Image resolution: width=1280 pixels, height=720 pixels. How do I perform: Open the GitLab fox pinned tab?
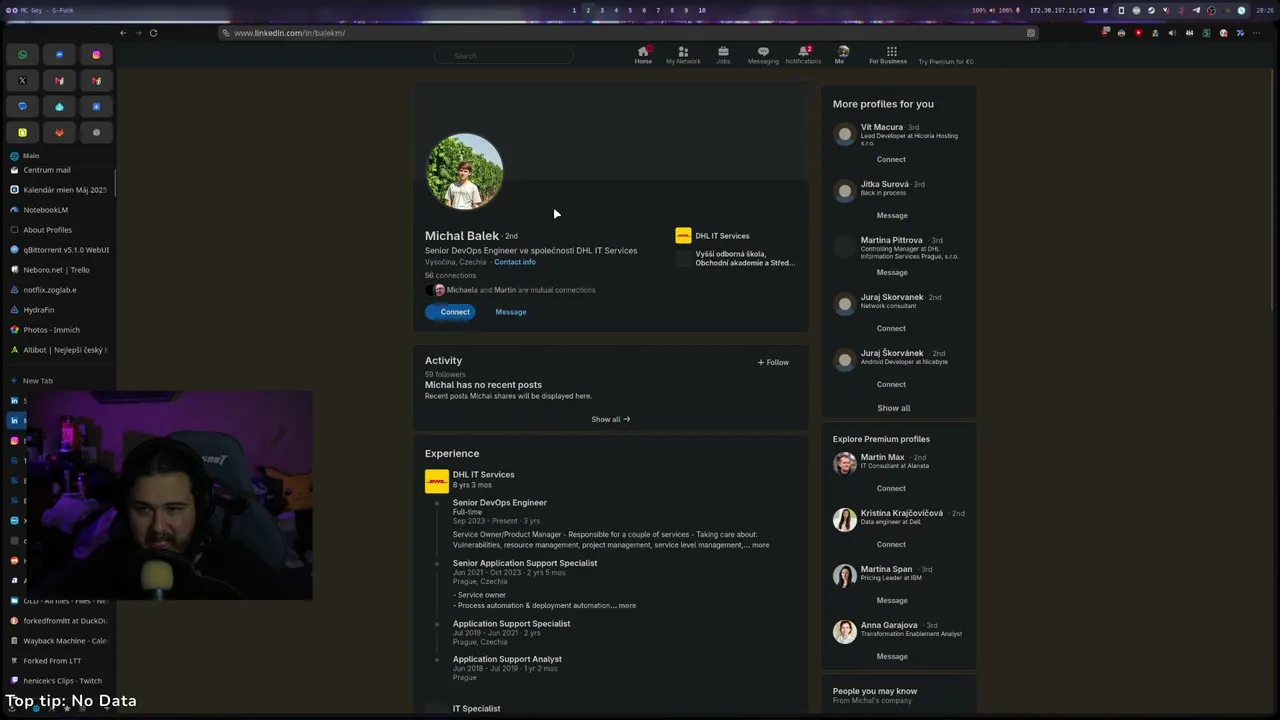59,133
